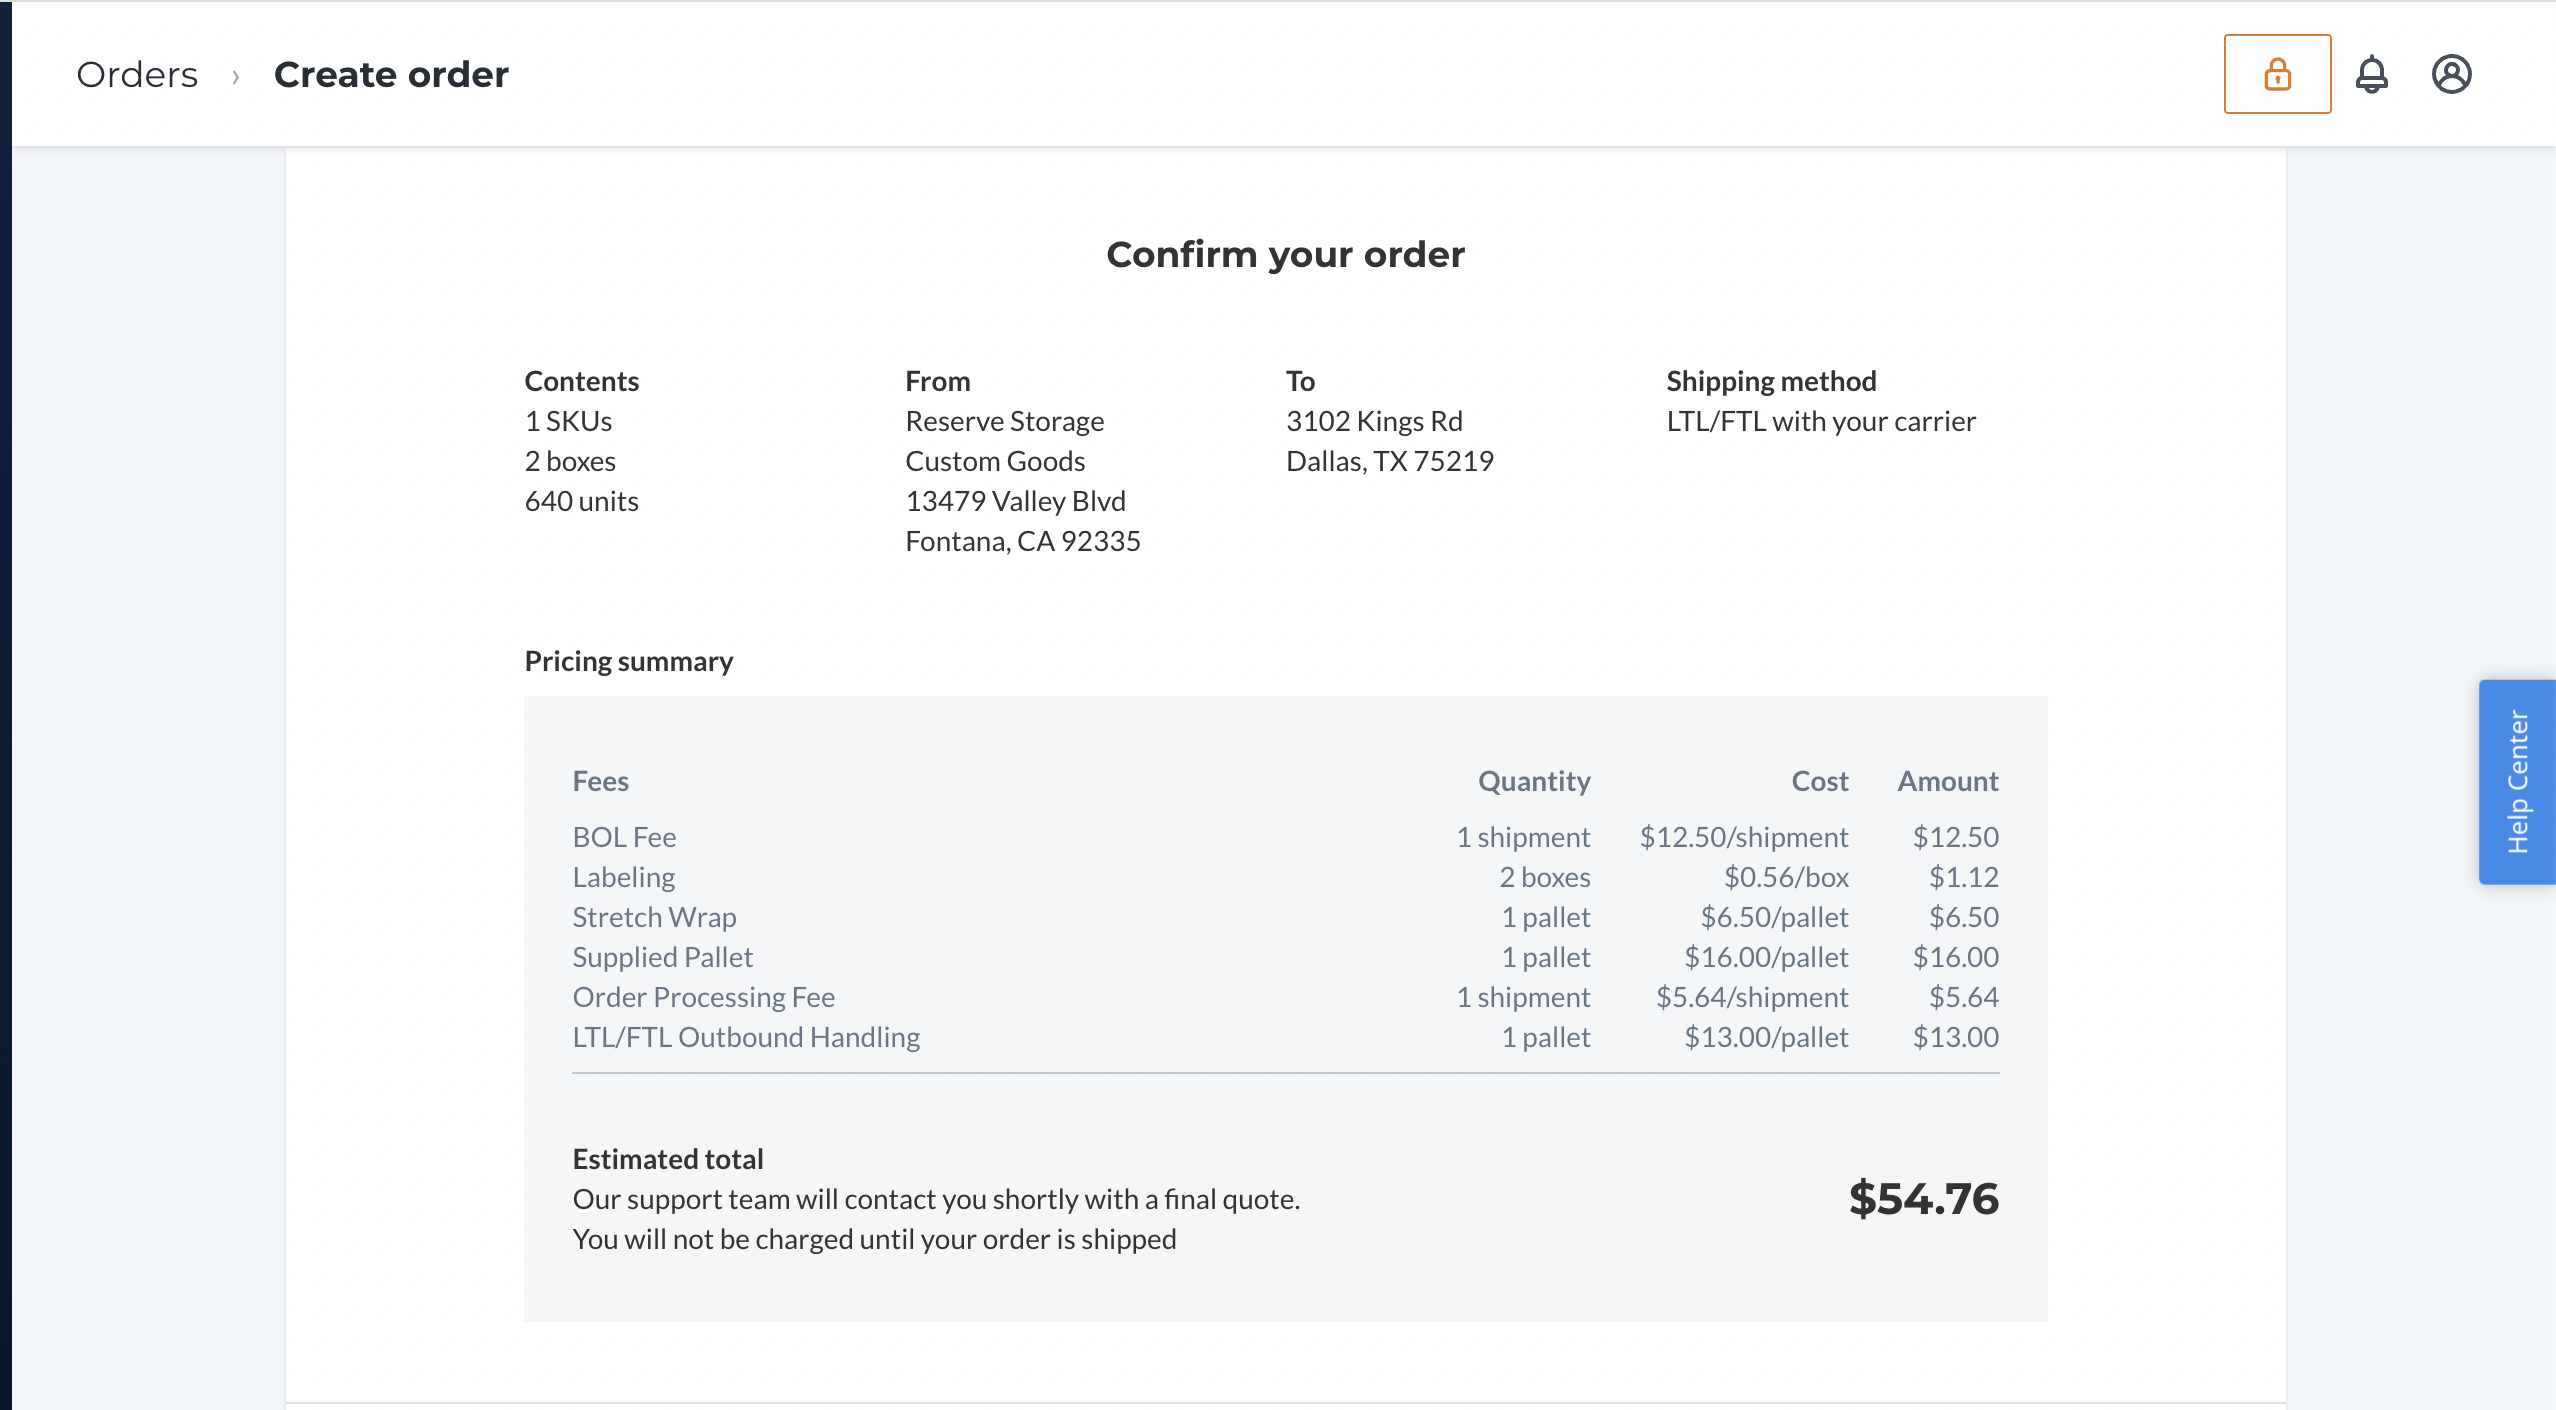Image resolution: width=2556 pixels, height=1410 pixels.
Task: Click the $12.50/shipment cost value
Action: (1743, 837)
